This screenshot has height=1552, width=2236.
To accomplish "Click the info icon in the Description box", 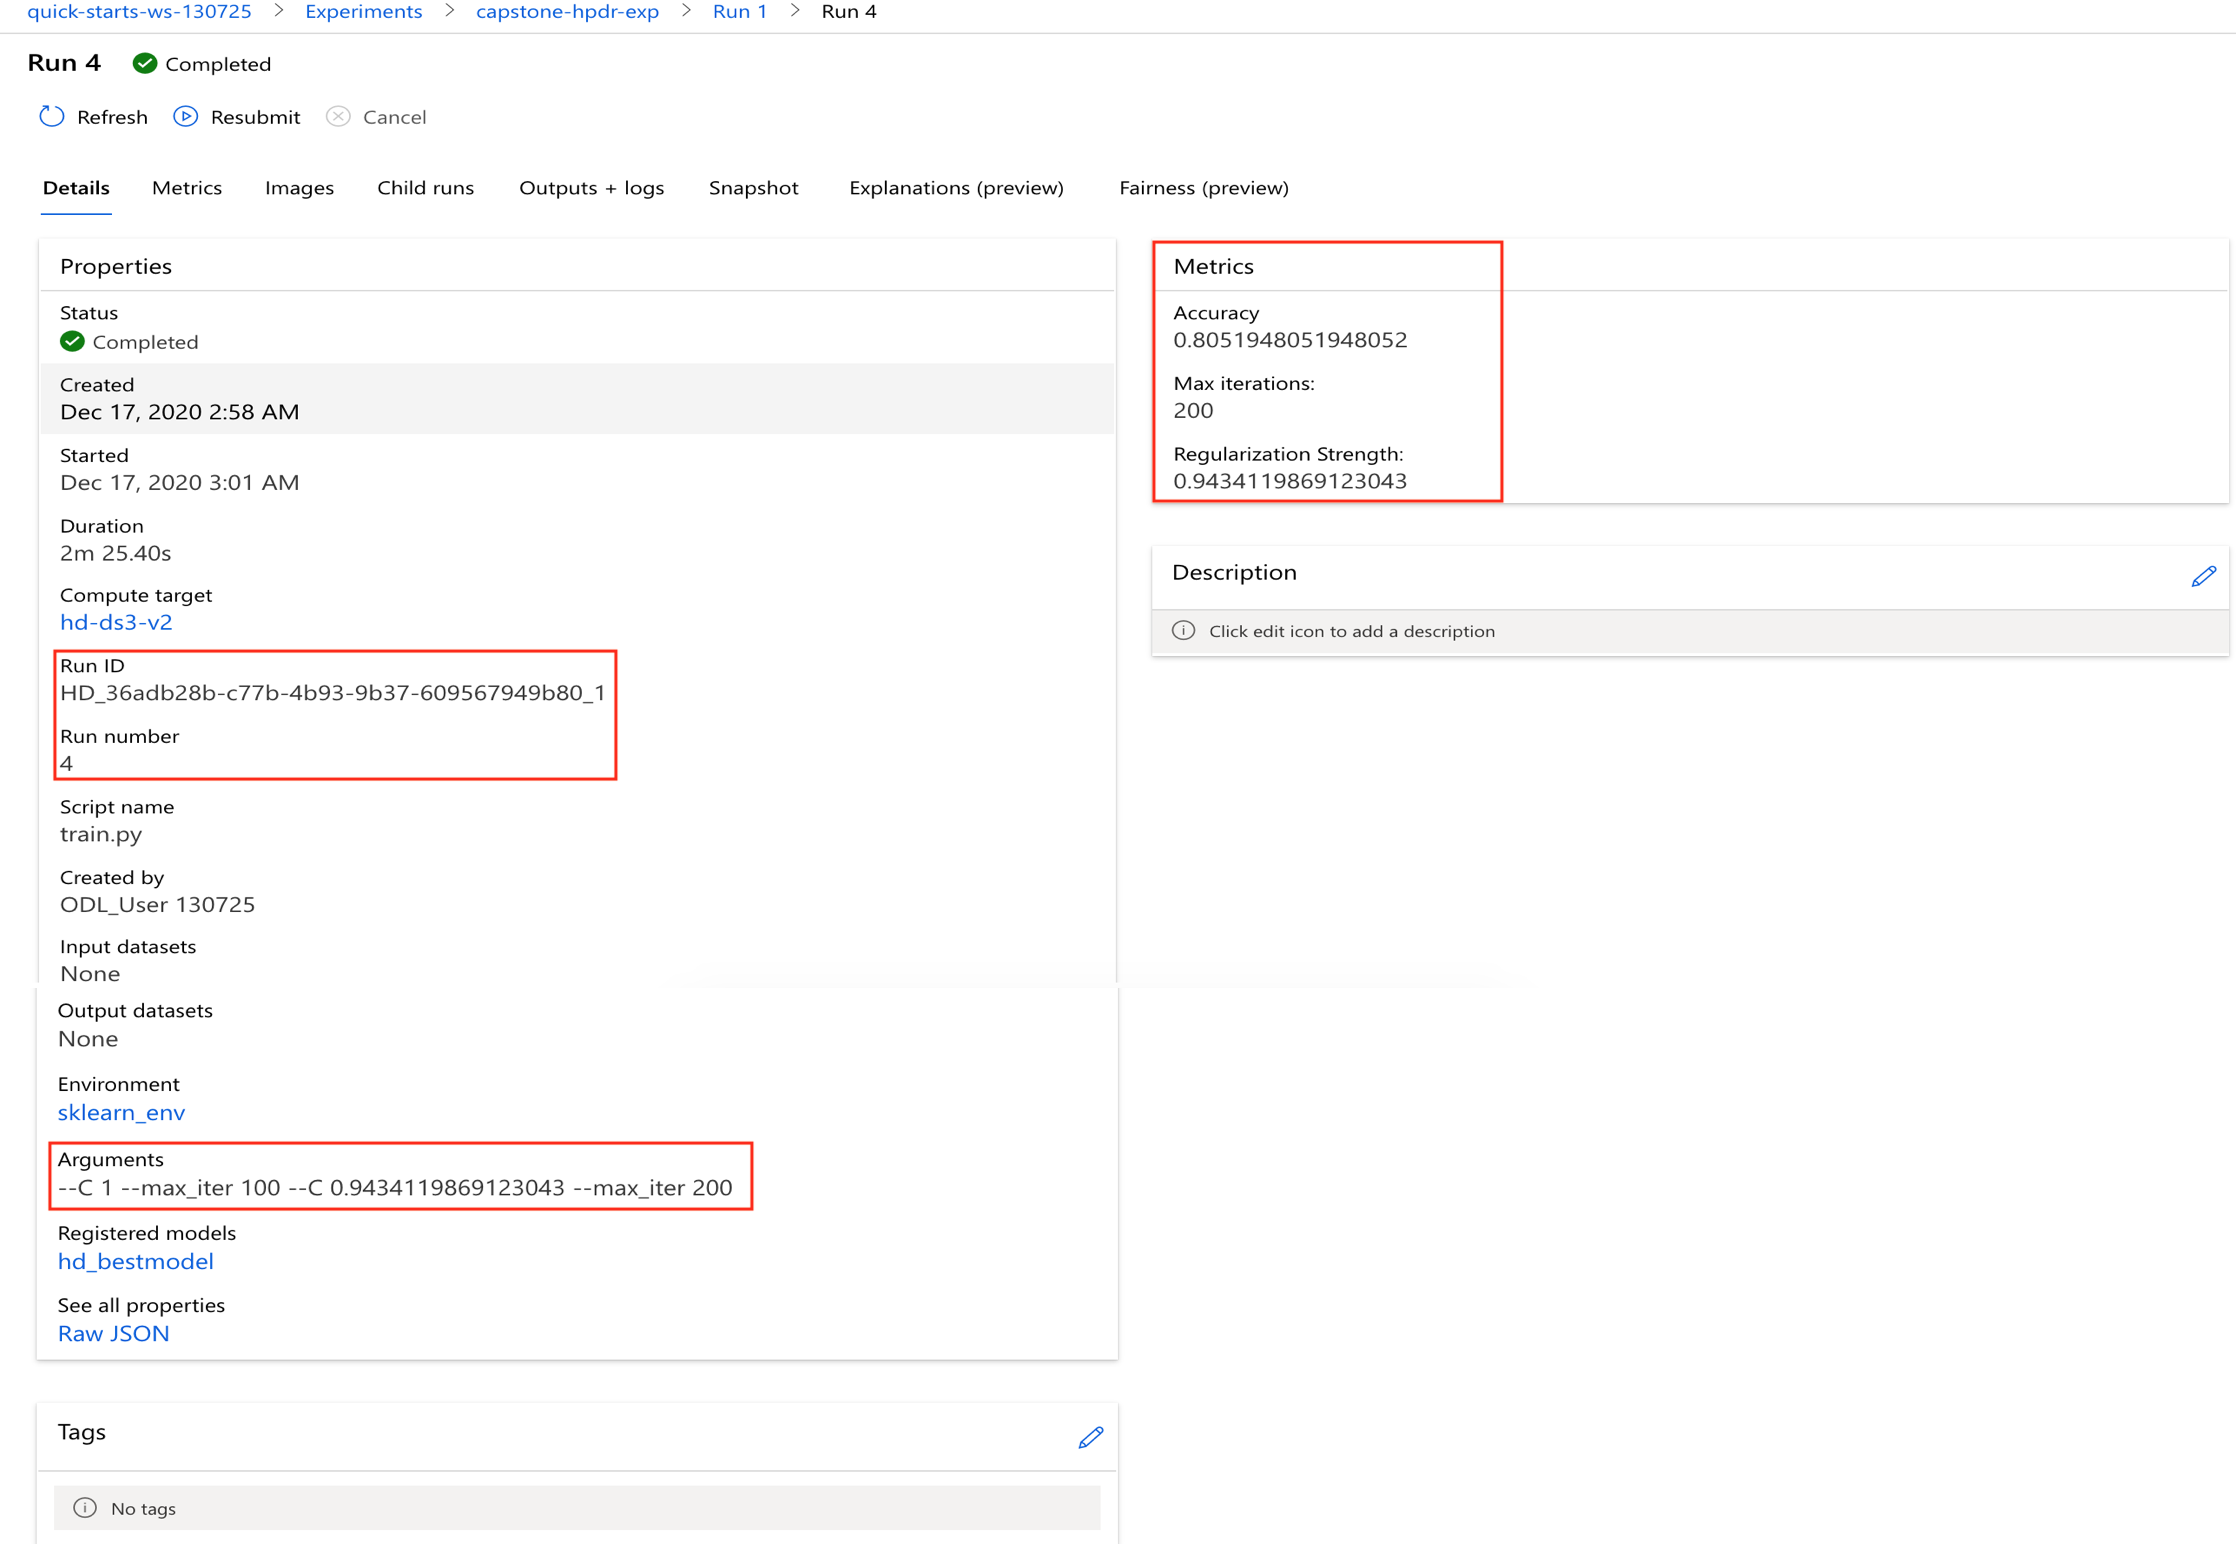I will [x=1183, y=631].
